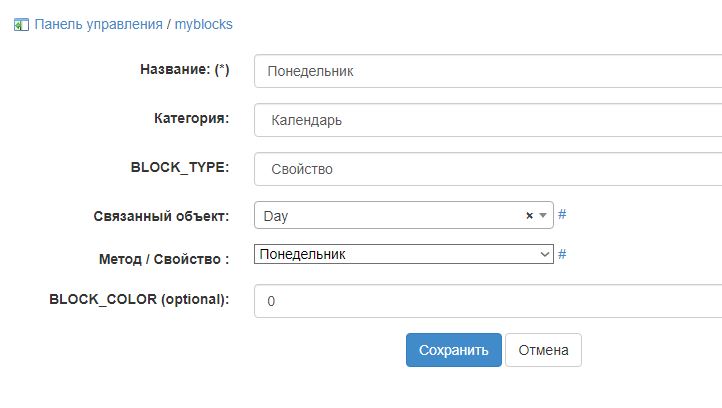Click the Категория: label
Viewport: 722px width, 408px height.
[192, 118]
